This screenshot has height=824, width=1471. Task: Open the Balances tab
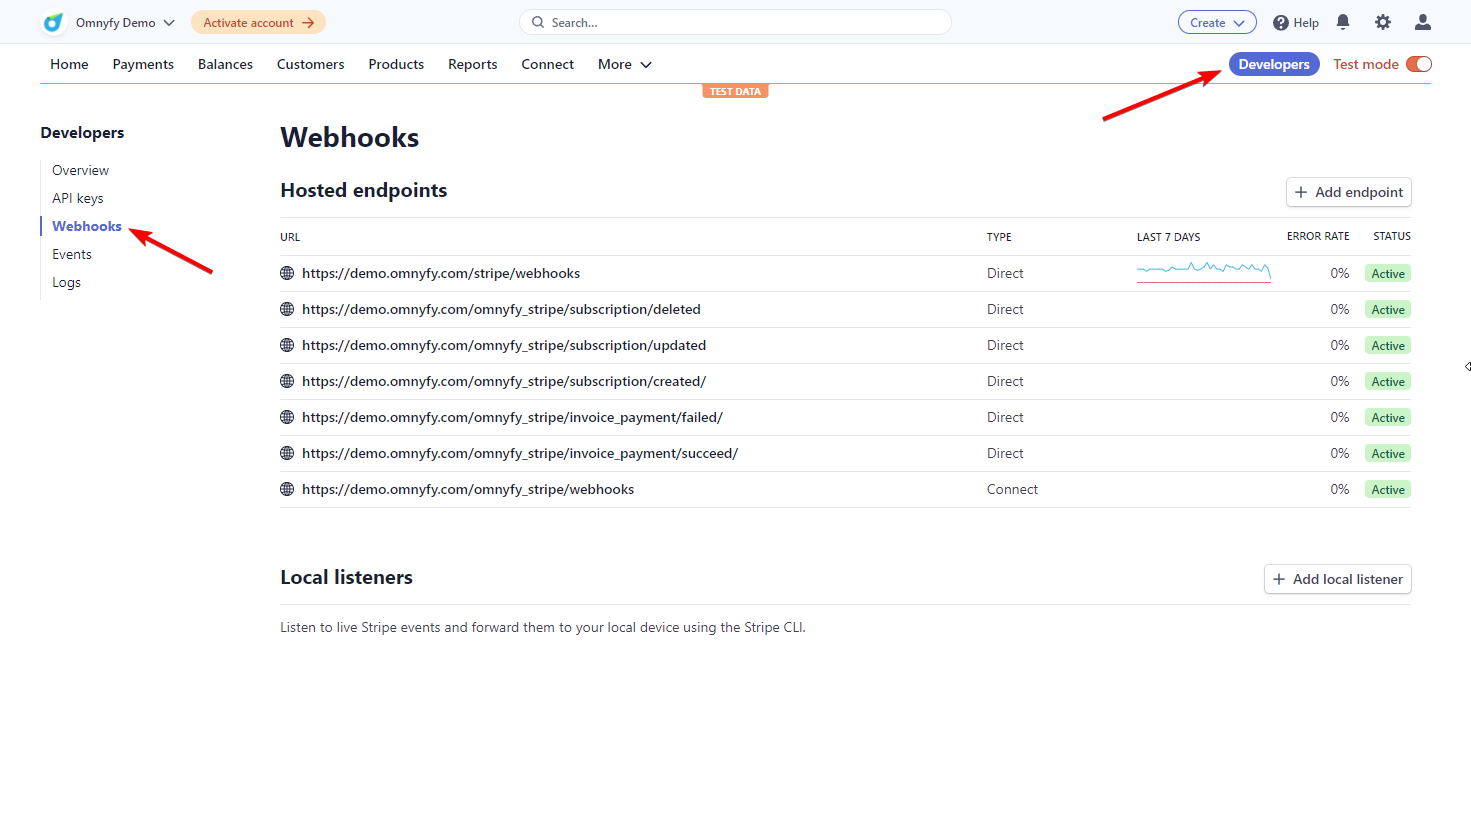[225, 64]
